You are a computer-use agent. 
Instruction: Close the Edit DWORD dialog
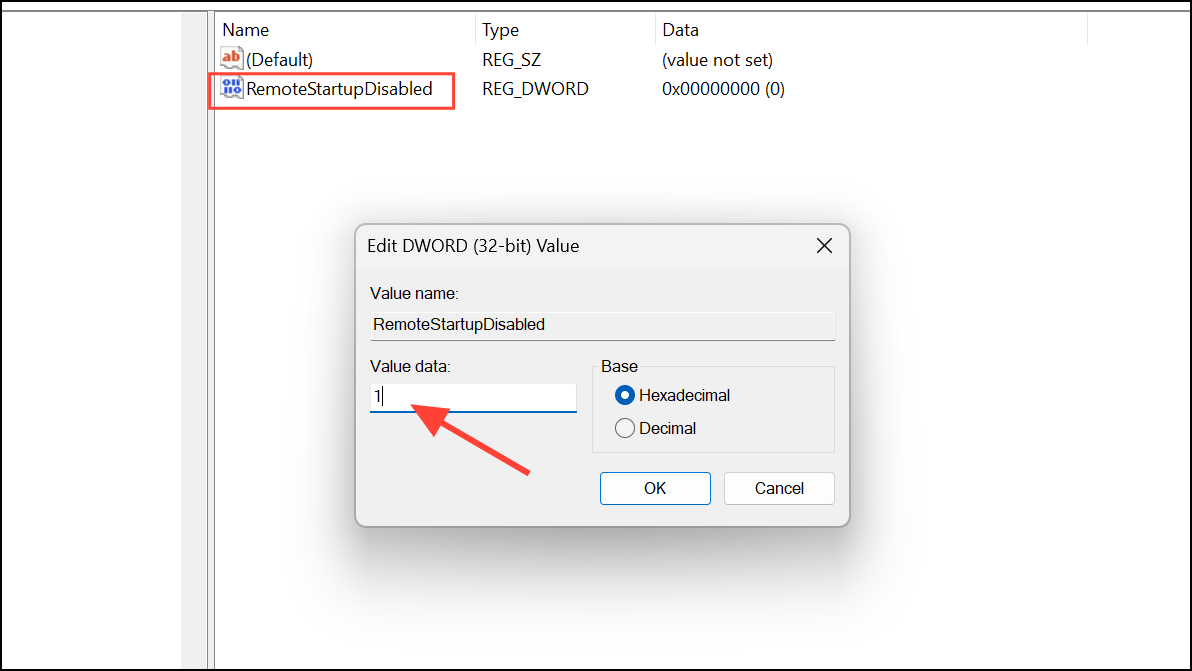[x=823, y=245]
